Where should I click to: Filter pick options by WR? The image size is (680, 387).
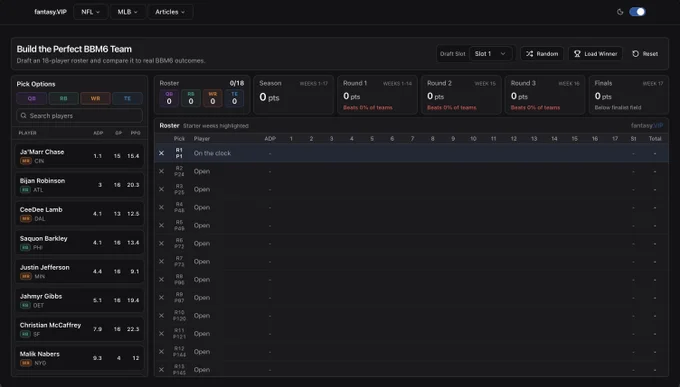pyautogui.click(x=95, y=98)
